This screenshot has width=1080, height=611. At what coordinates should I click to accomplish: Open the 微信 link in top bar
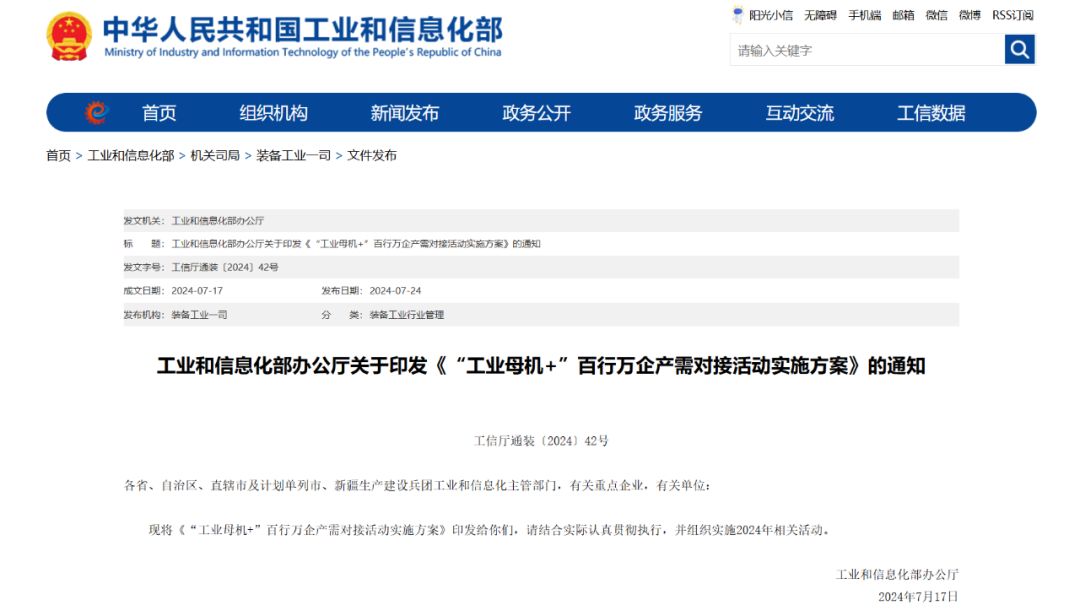[936, 15]
